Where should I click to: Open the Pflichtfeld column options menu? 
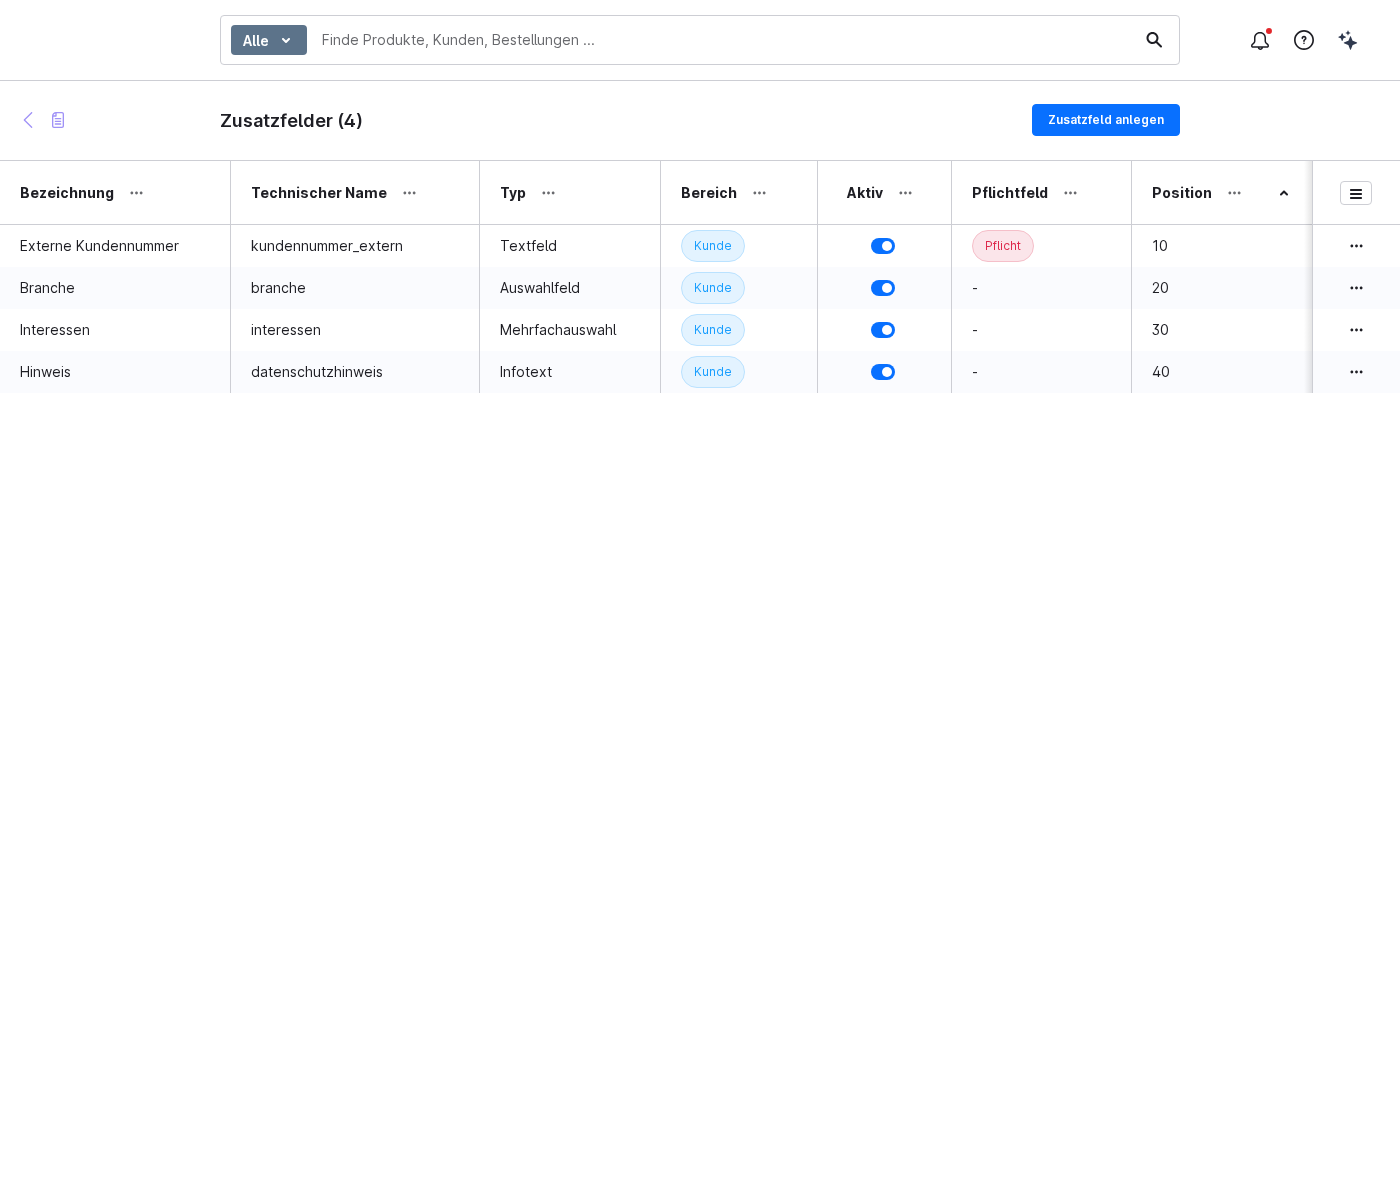click(x=1071, y=193)
